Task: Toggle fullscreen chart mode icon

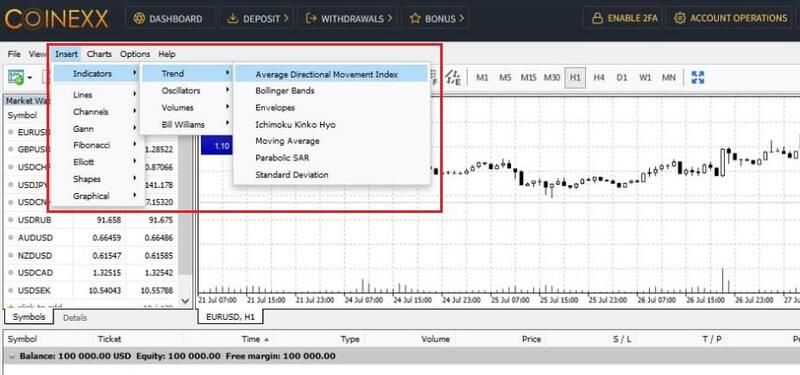Action: pos(697,78)
